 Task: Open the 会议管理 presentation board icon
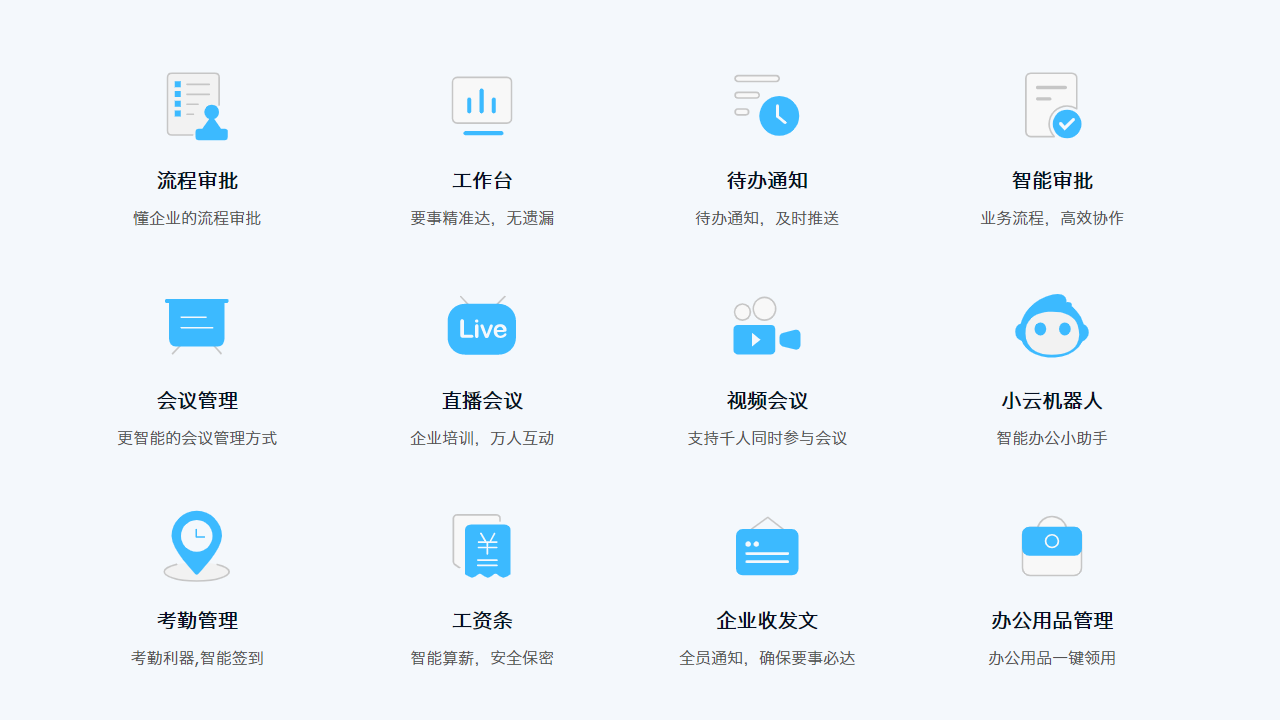click(197, 326)
